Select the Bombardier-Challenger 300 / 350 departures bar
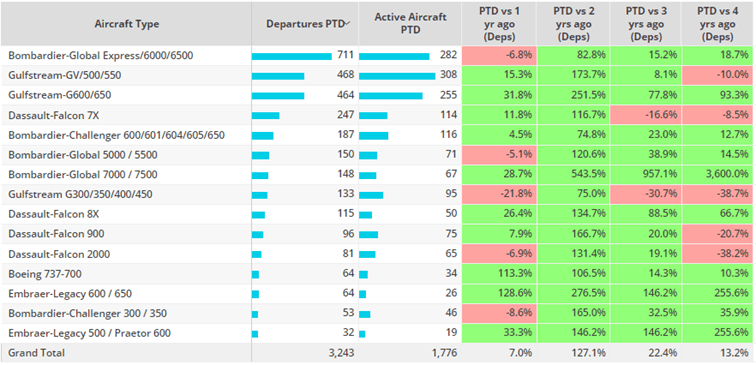This screenshot has height=365, width=756. pos(255,314)
